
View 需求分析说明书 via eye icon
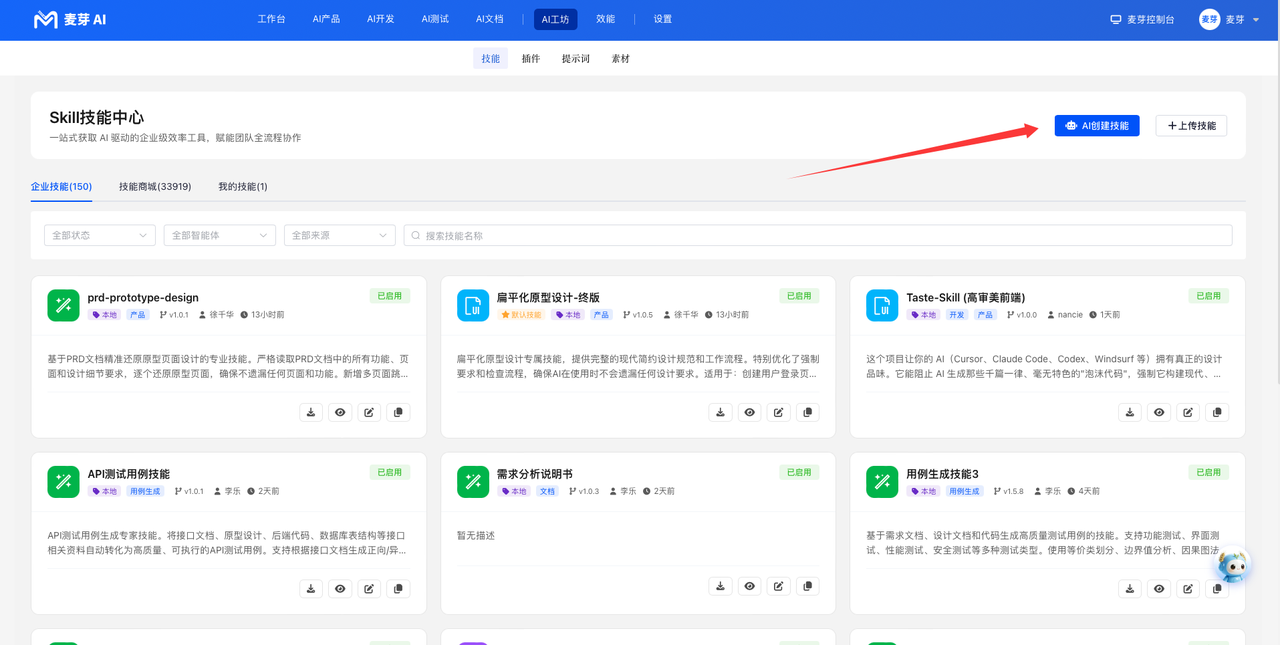pyautogui.click(x=749, y=586)
